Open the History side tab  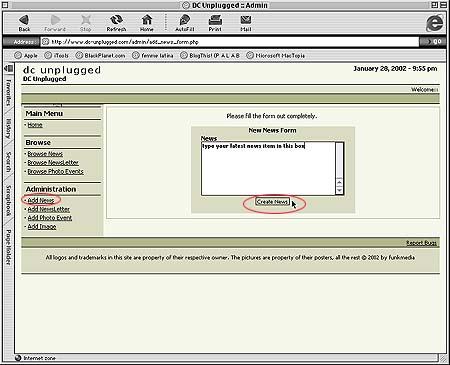click(9, 129)
